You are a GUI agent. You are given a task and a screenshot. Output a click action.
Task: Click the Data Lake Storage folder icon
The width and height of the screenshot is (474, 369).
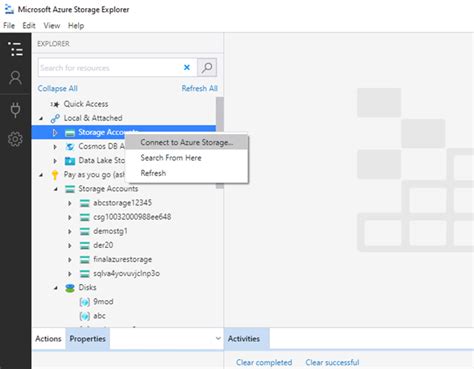click(70, 161)
